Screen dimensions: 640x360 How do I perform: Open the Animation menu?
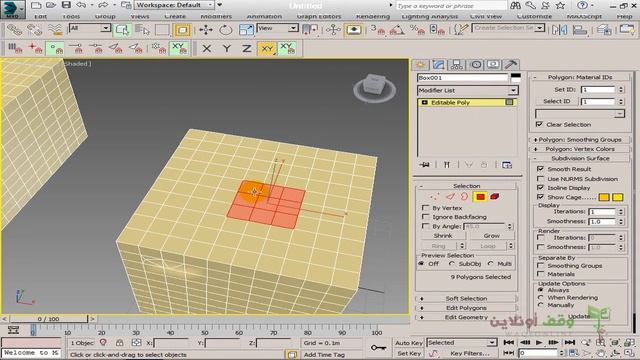click(264, 16)
